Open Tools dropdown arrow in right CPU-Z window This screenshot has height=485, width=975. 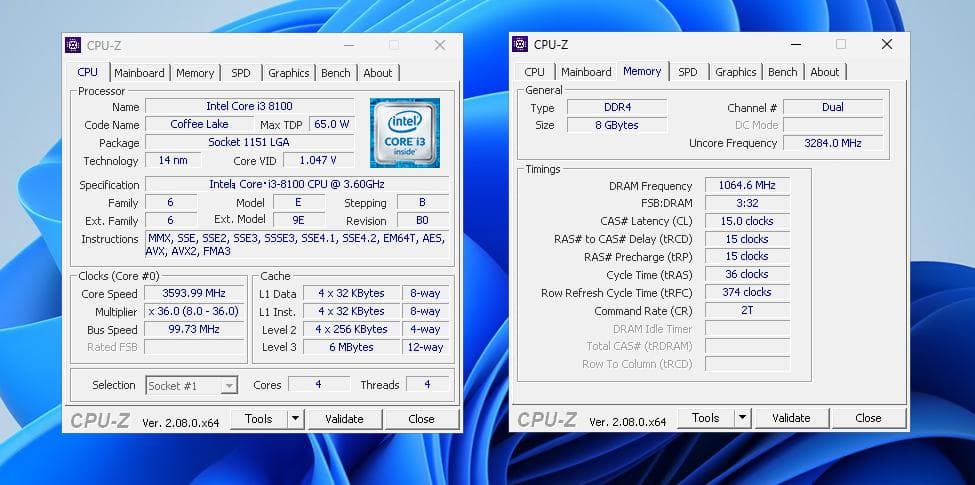(x=742, y=418)
